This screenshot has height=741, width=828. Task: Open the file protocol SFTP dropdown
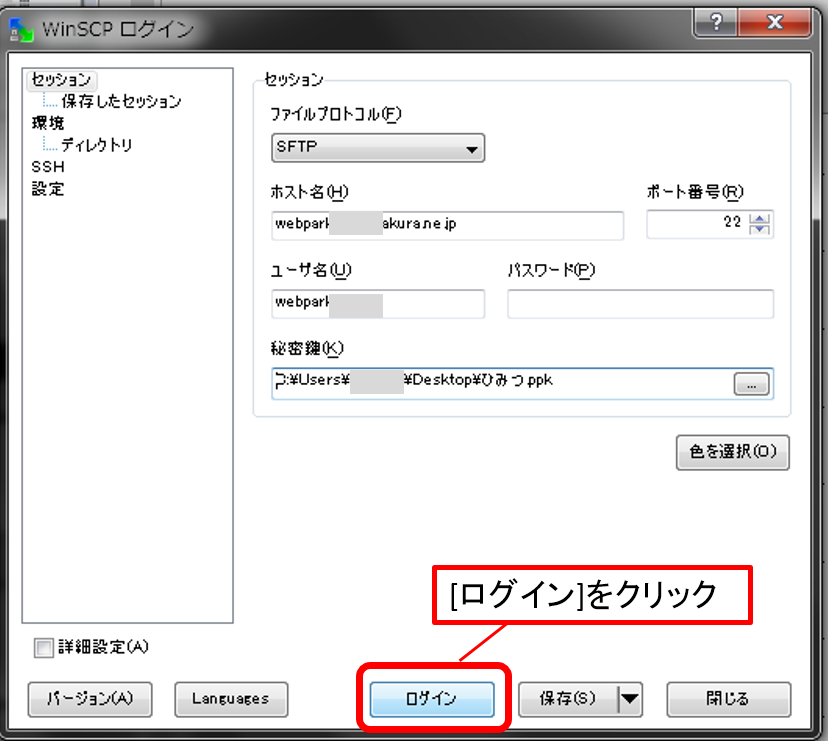point(378,147)
